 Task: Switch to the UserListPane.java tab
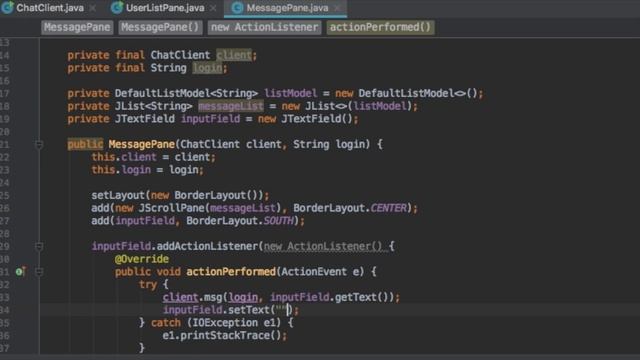164,8
